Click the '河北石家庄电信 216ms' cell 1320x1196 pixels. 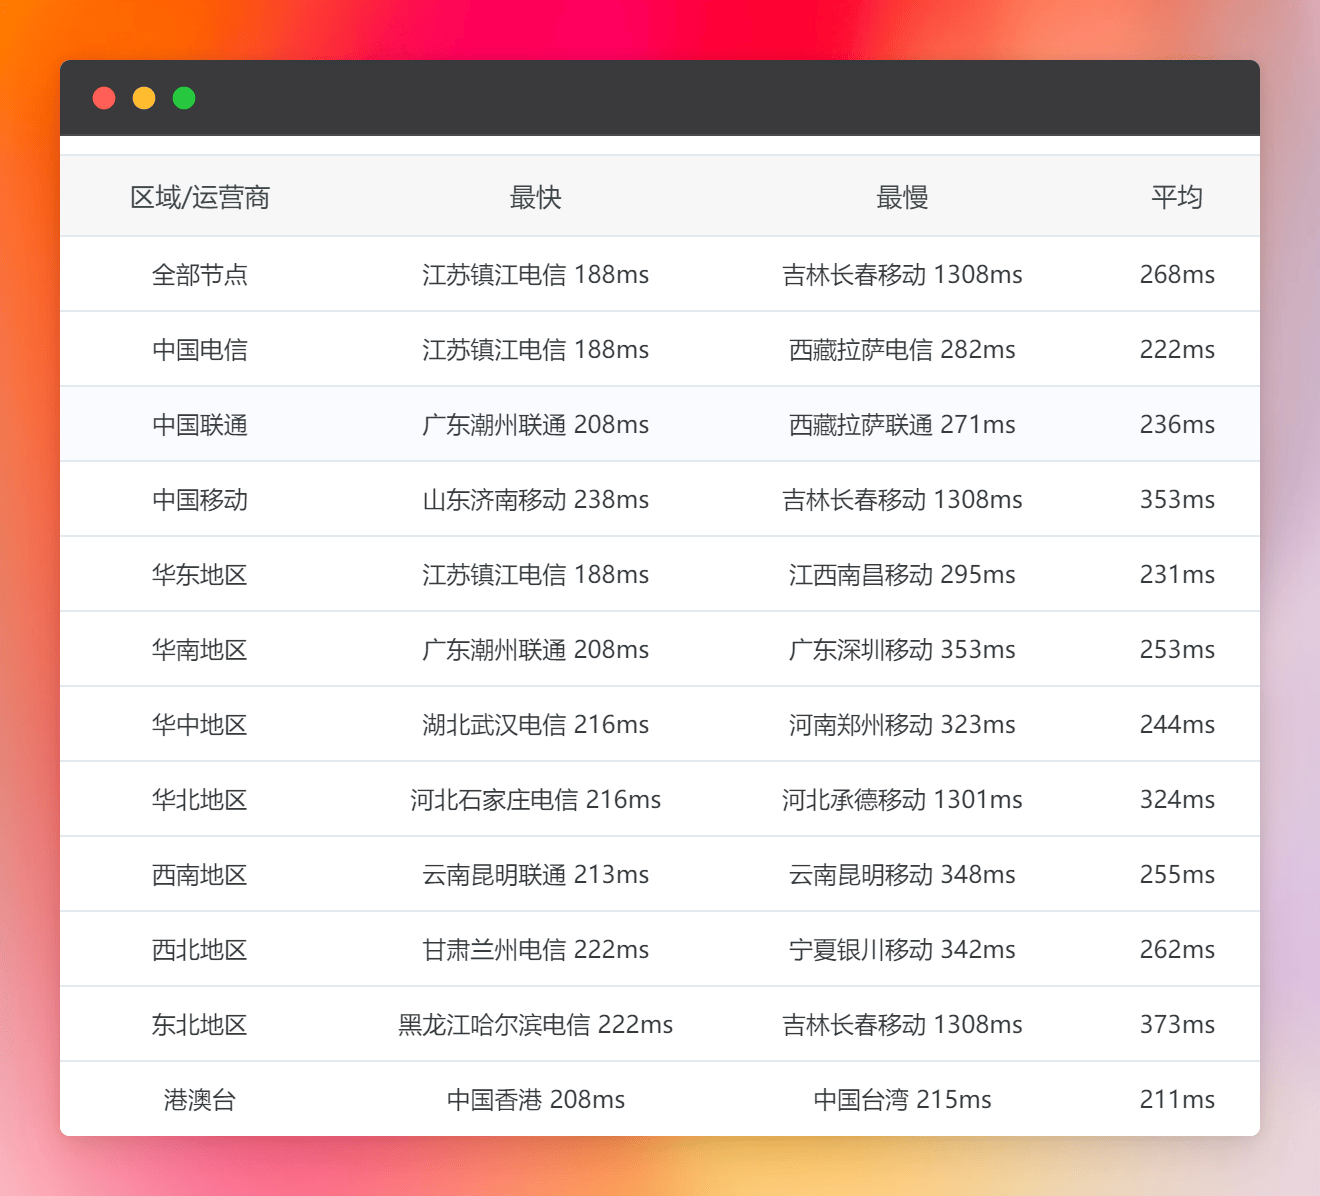(x=535, y=799)
